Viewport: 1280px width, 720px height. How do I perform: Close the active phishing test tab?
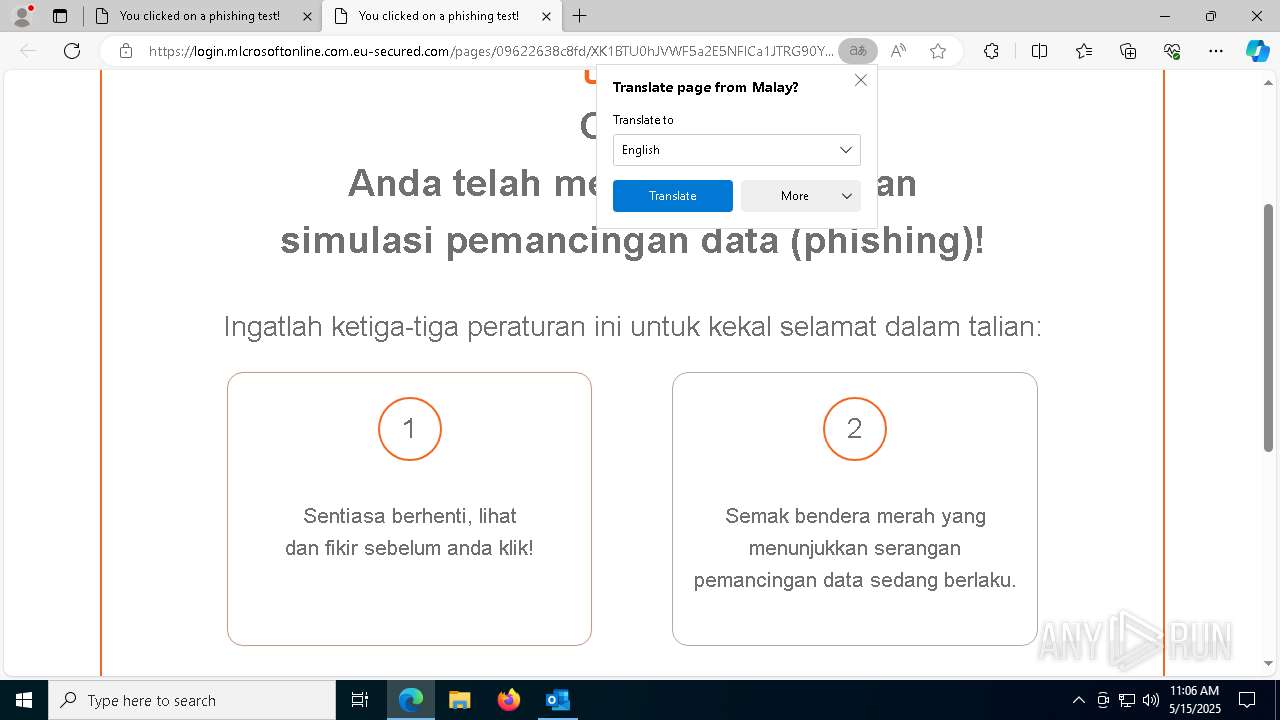546,16
